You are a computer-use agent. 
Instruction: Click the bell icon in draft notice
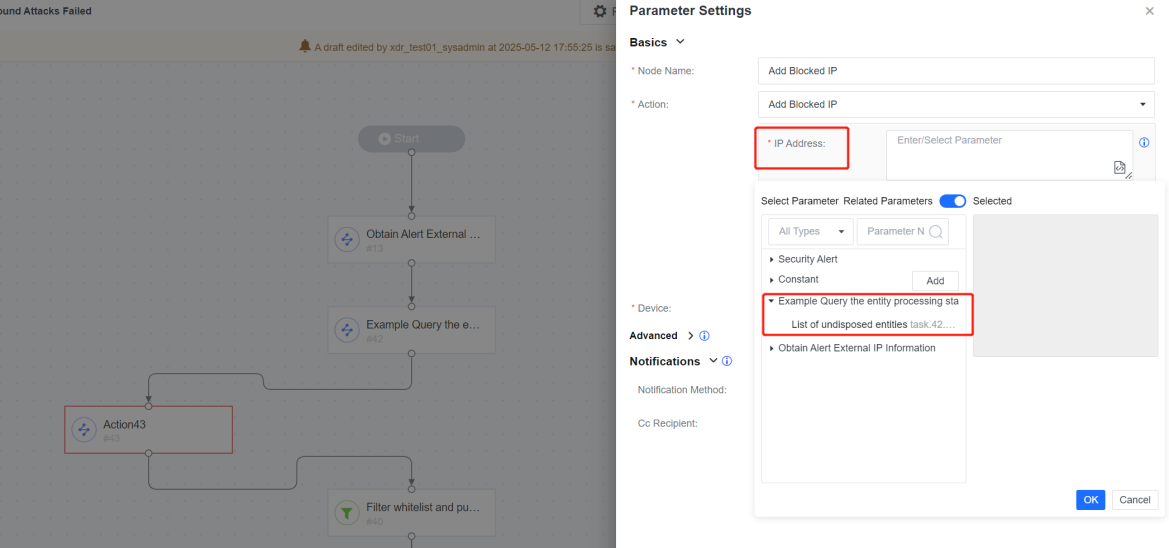click(304, 46)
